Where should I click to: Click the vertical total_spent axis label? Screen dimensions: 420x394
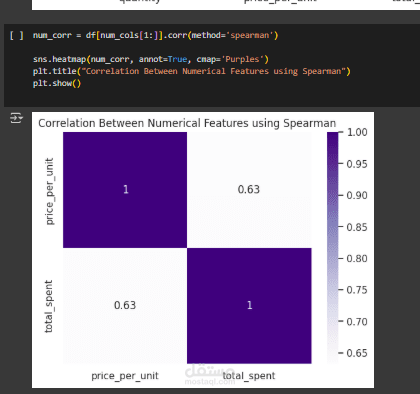pos(49,306)
